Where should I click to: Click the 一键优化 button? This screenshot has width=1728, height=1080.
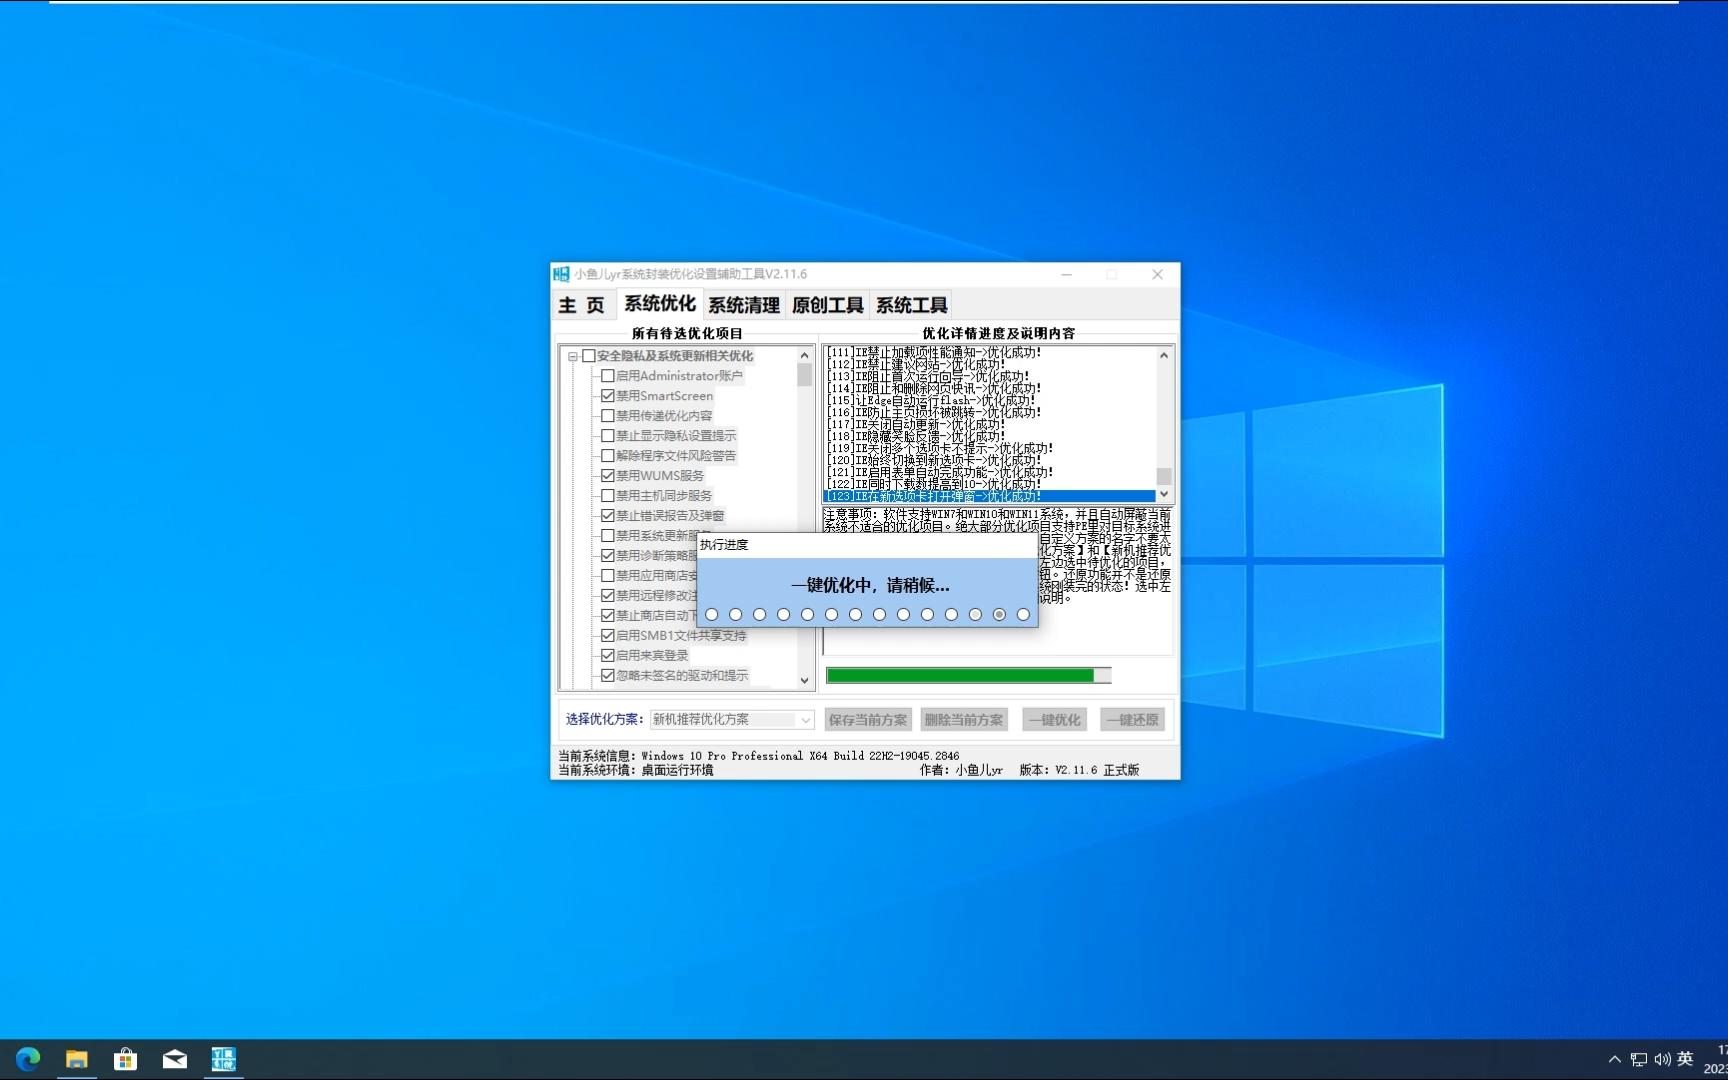tap(1054, 720)
